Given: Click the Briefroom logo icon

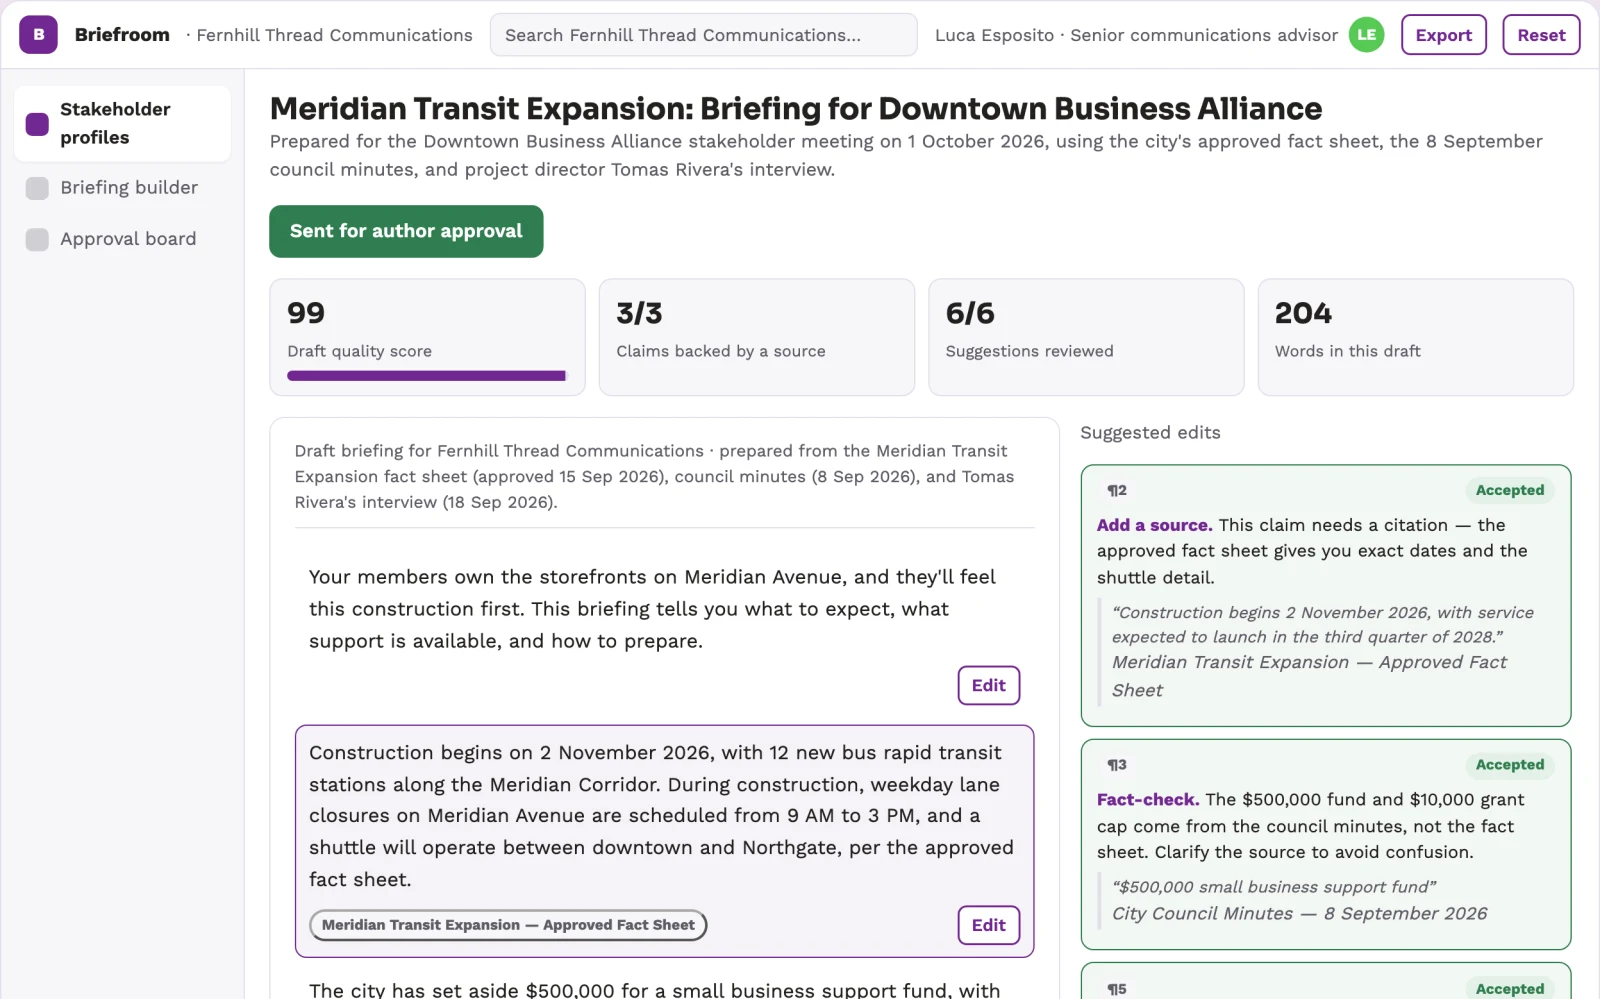Looking at the screenshot, I should click(x=38, y=35).
